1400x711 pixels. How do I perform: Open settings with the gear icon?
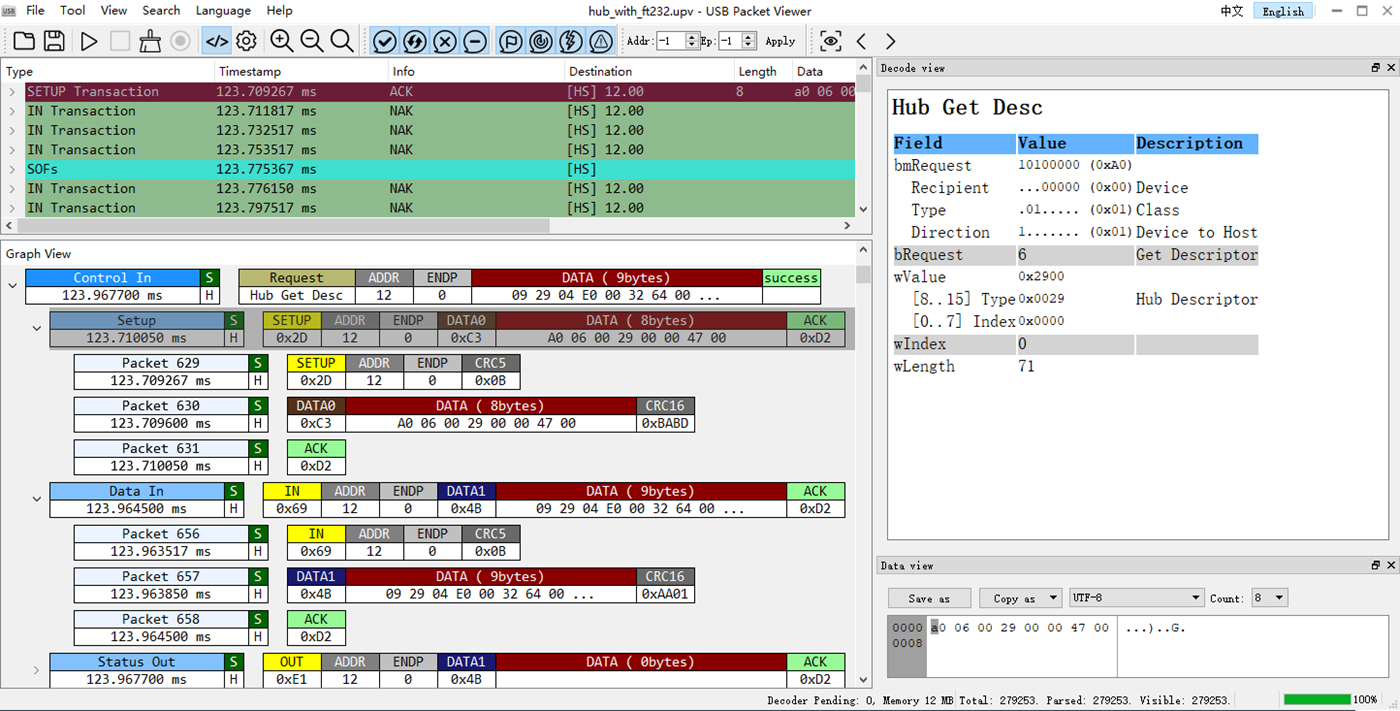(x=246, y=41)
